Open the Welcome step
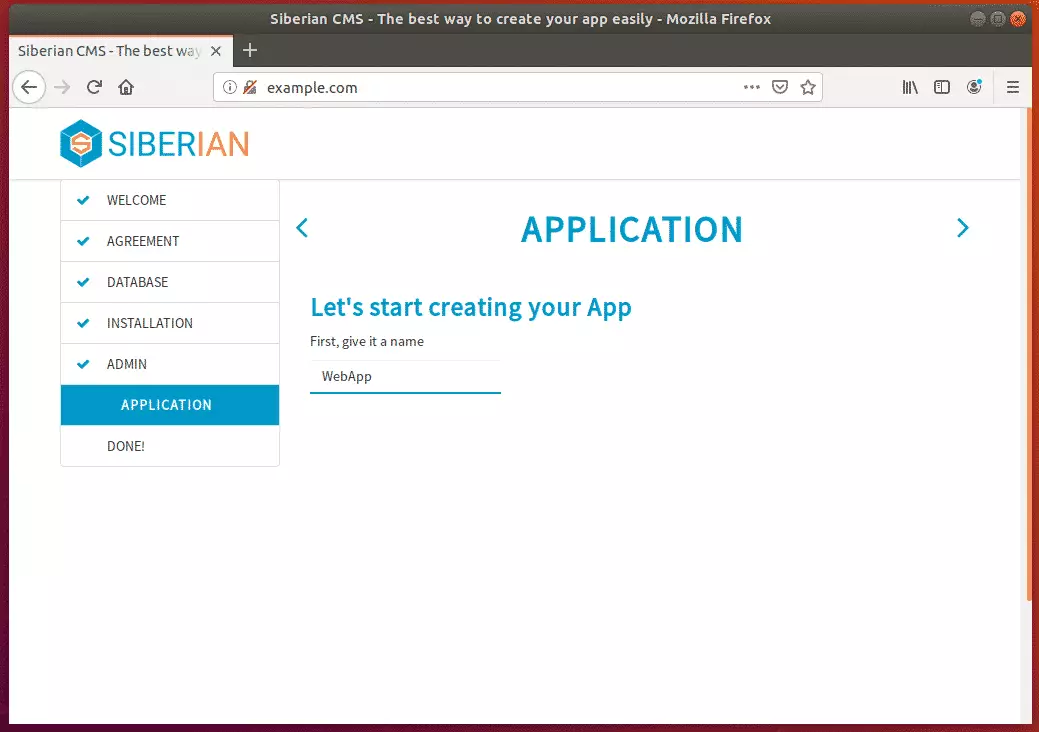 (170, 200)
